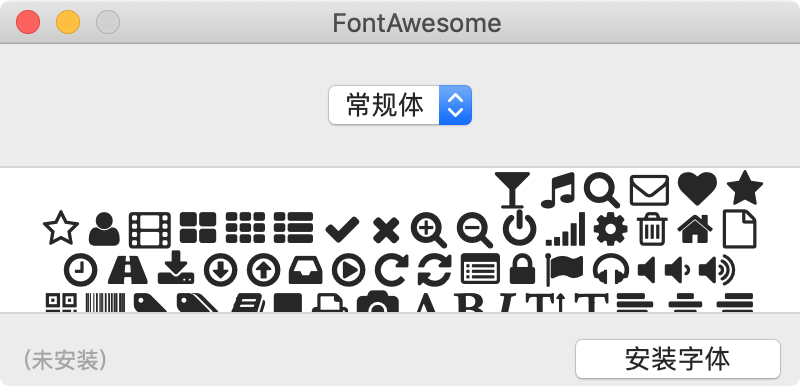The width and height of the screenshot is (800, 386).
Task: Click the blank file document glyph
Action: 739,229
